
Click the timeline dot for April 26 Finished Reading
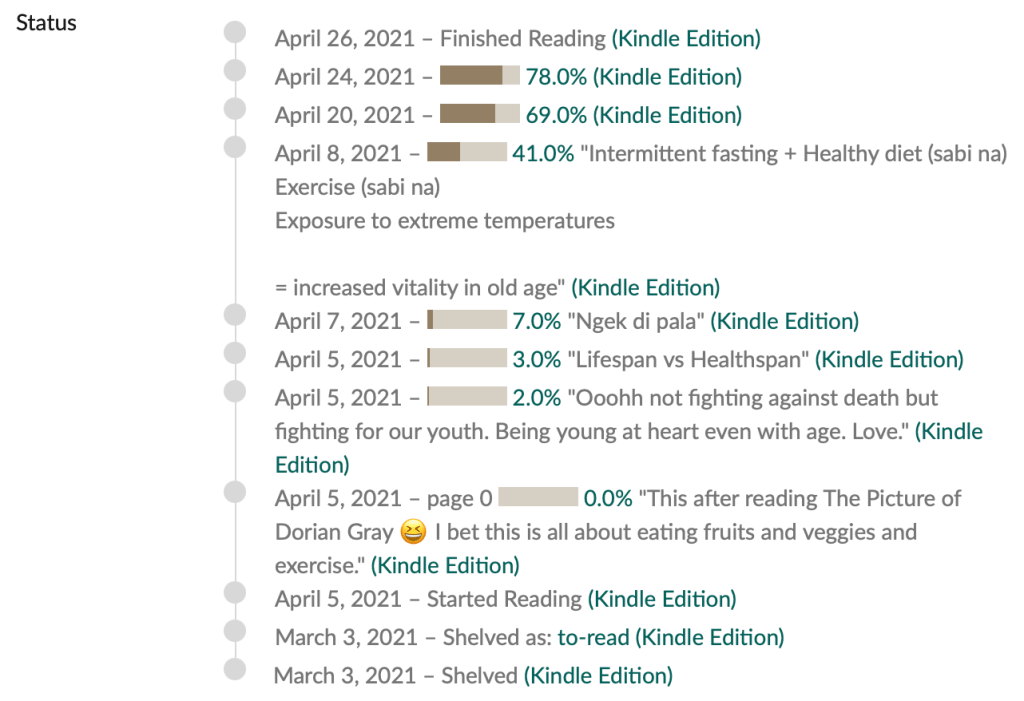[x=235, y=33]
